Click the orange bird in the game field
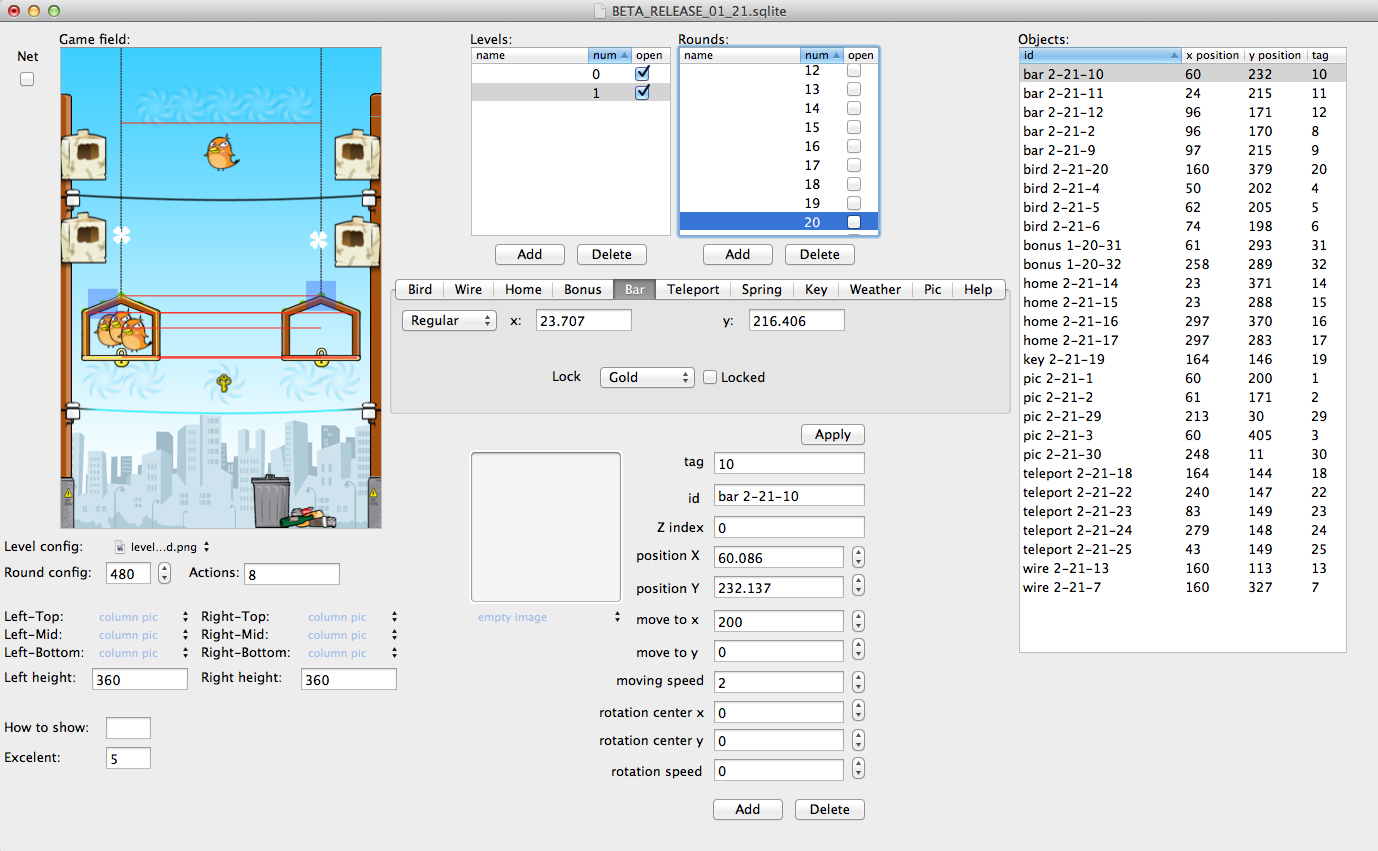This screenshot has width=1378, height=851. click(x=221, y=153)
